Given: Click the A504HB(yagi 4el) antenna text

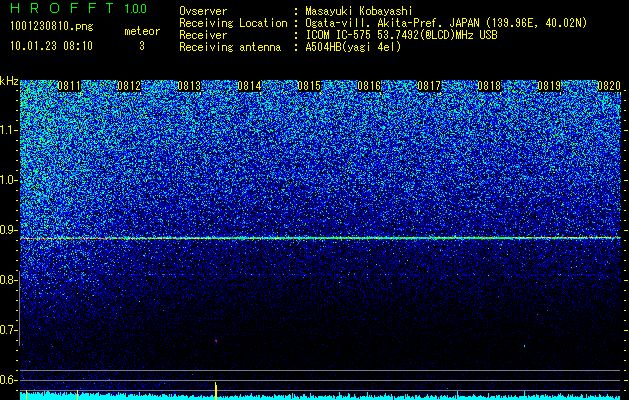Looking at the screenshot, I should (x=353, y=47).
